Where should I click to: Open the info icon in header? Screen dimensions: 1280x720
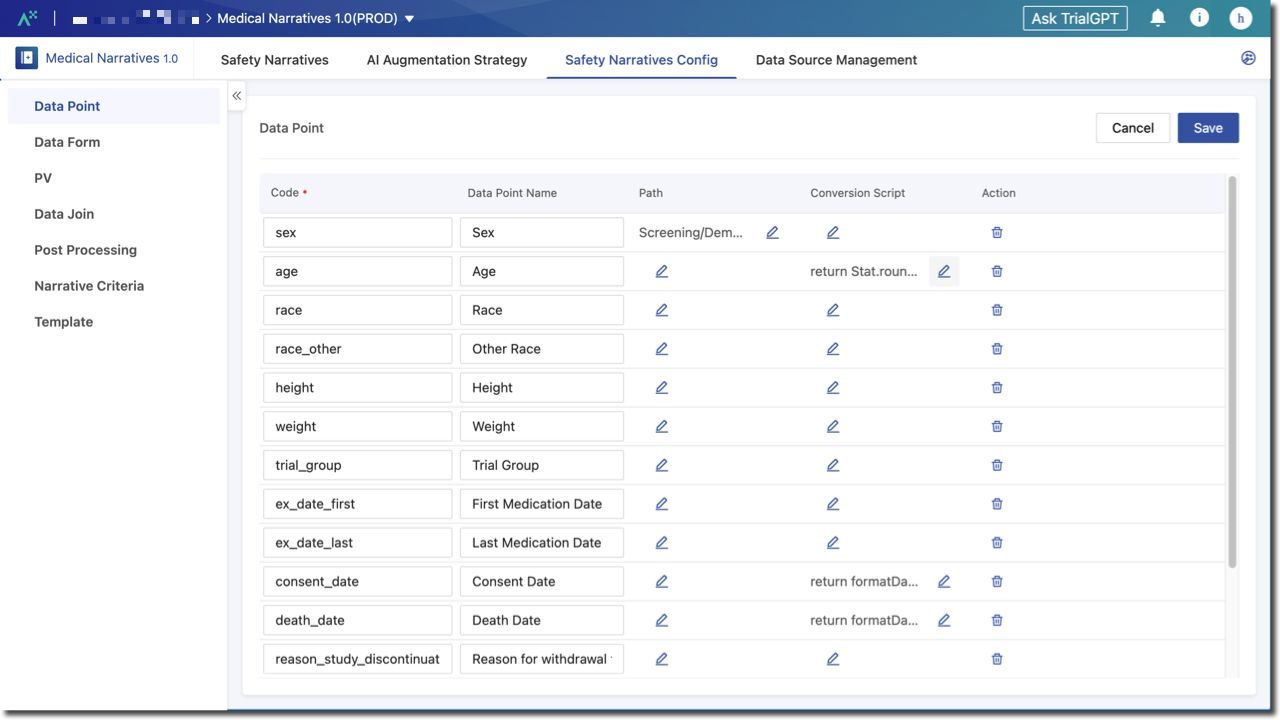1200,18
